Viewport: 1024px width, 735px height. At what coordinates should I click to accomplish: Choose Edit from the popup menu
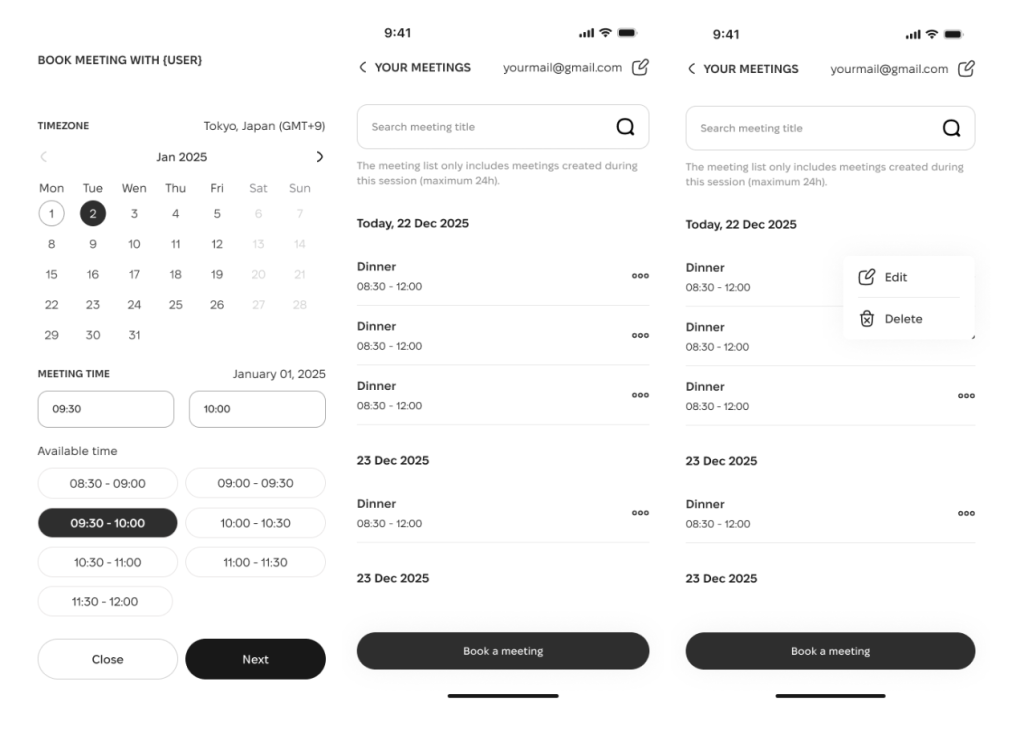coord(895,277)
